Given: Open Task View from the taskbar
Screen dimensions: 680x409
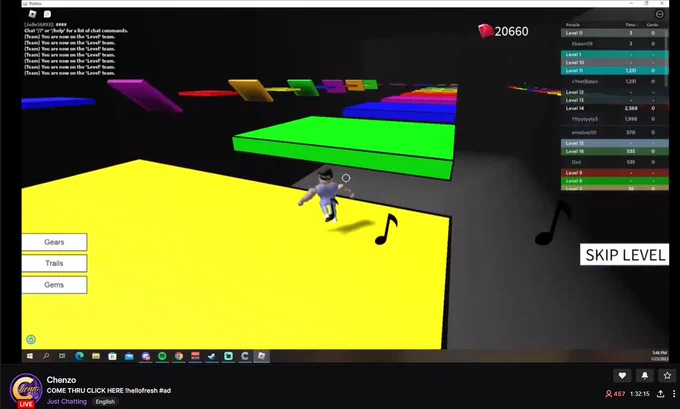Looking at the screenshot, I should pyautogui.click(x=62, y=356).
